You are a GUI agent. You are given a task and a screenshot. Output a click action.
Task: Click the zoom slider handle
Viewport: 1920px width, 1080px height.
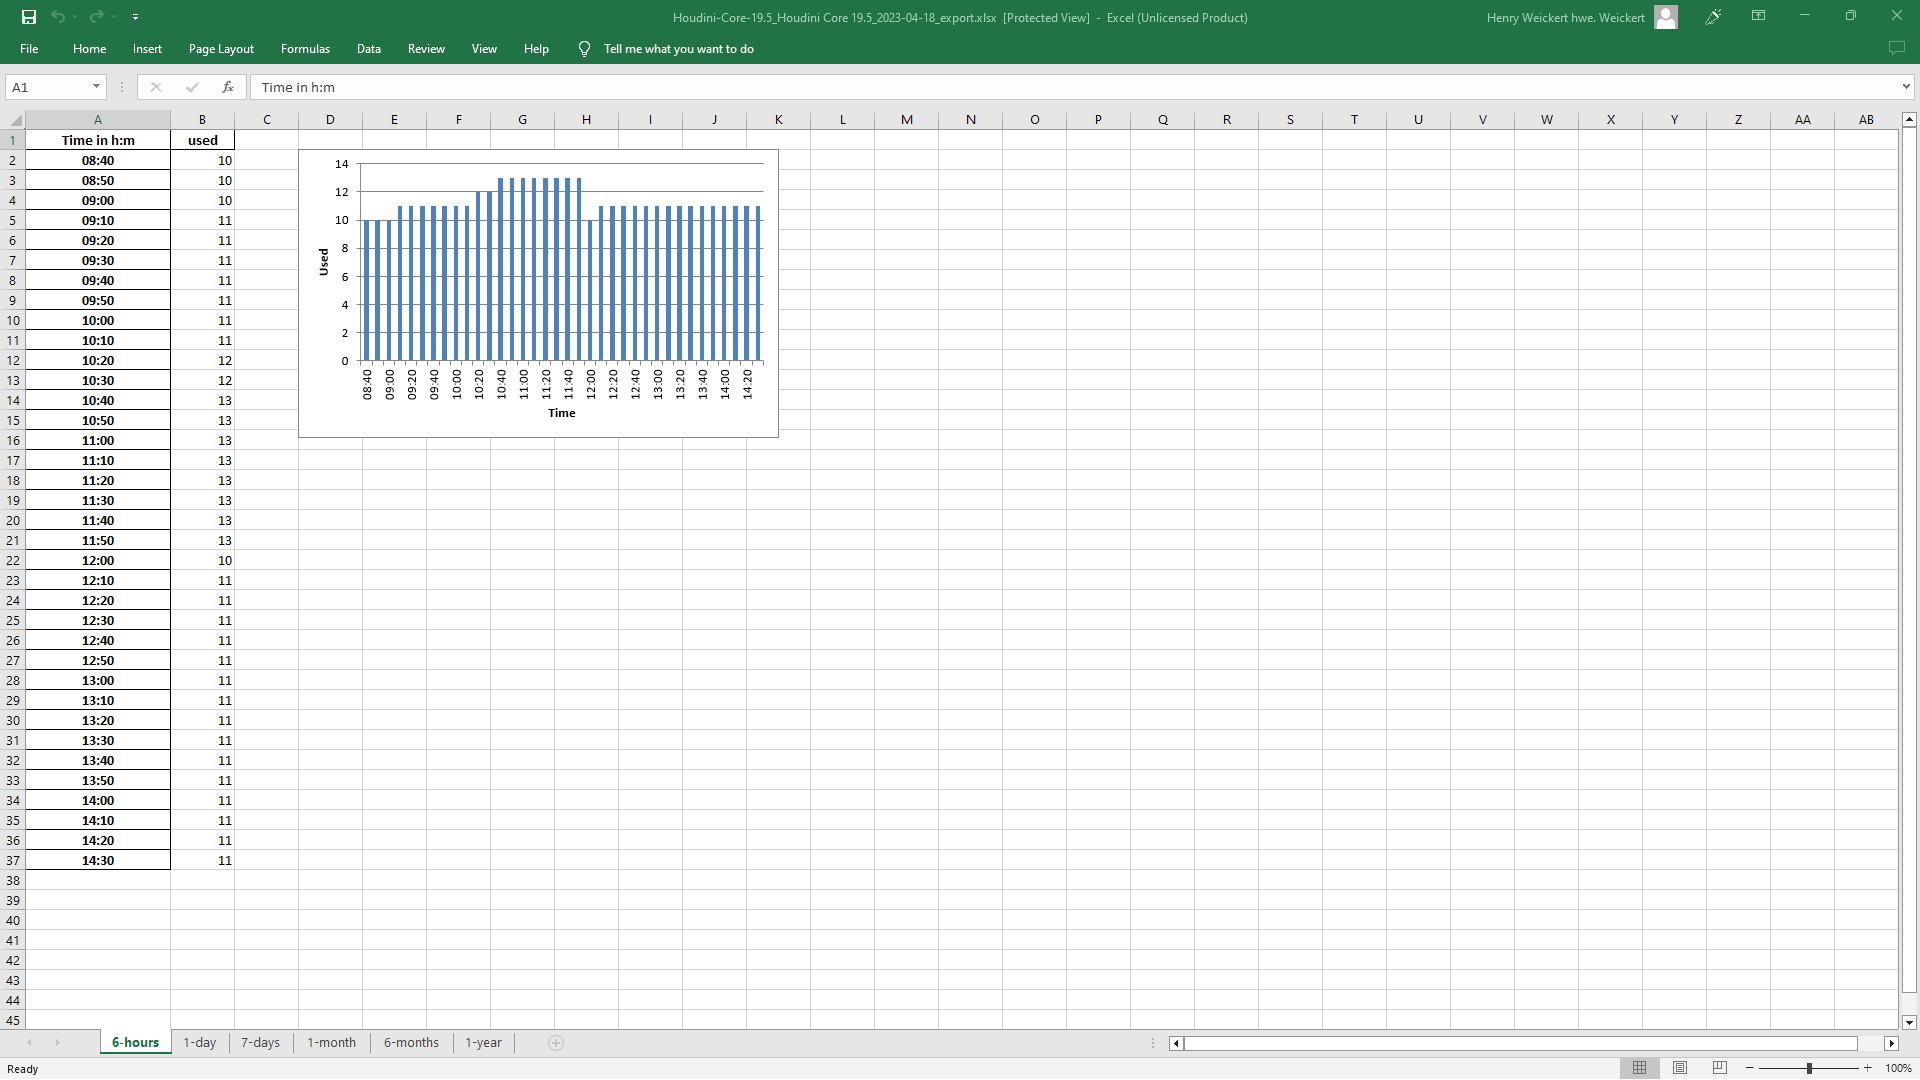(1809, 1068)
